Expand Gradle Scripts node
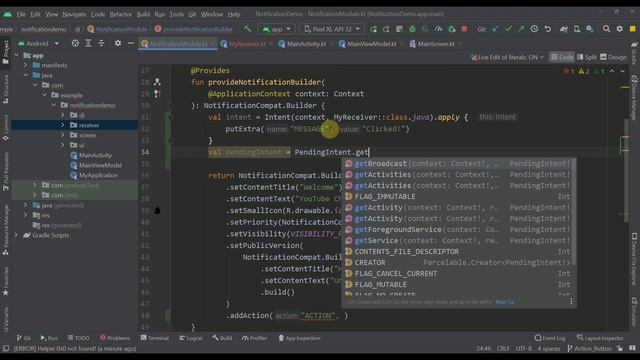 pos(17,235)
